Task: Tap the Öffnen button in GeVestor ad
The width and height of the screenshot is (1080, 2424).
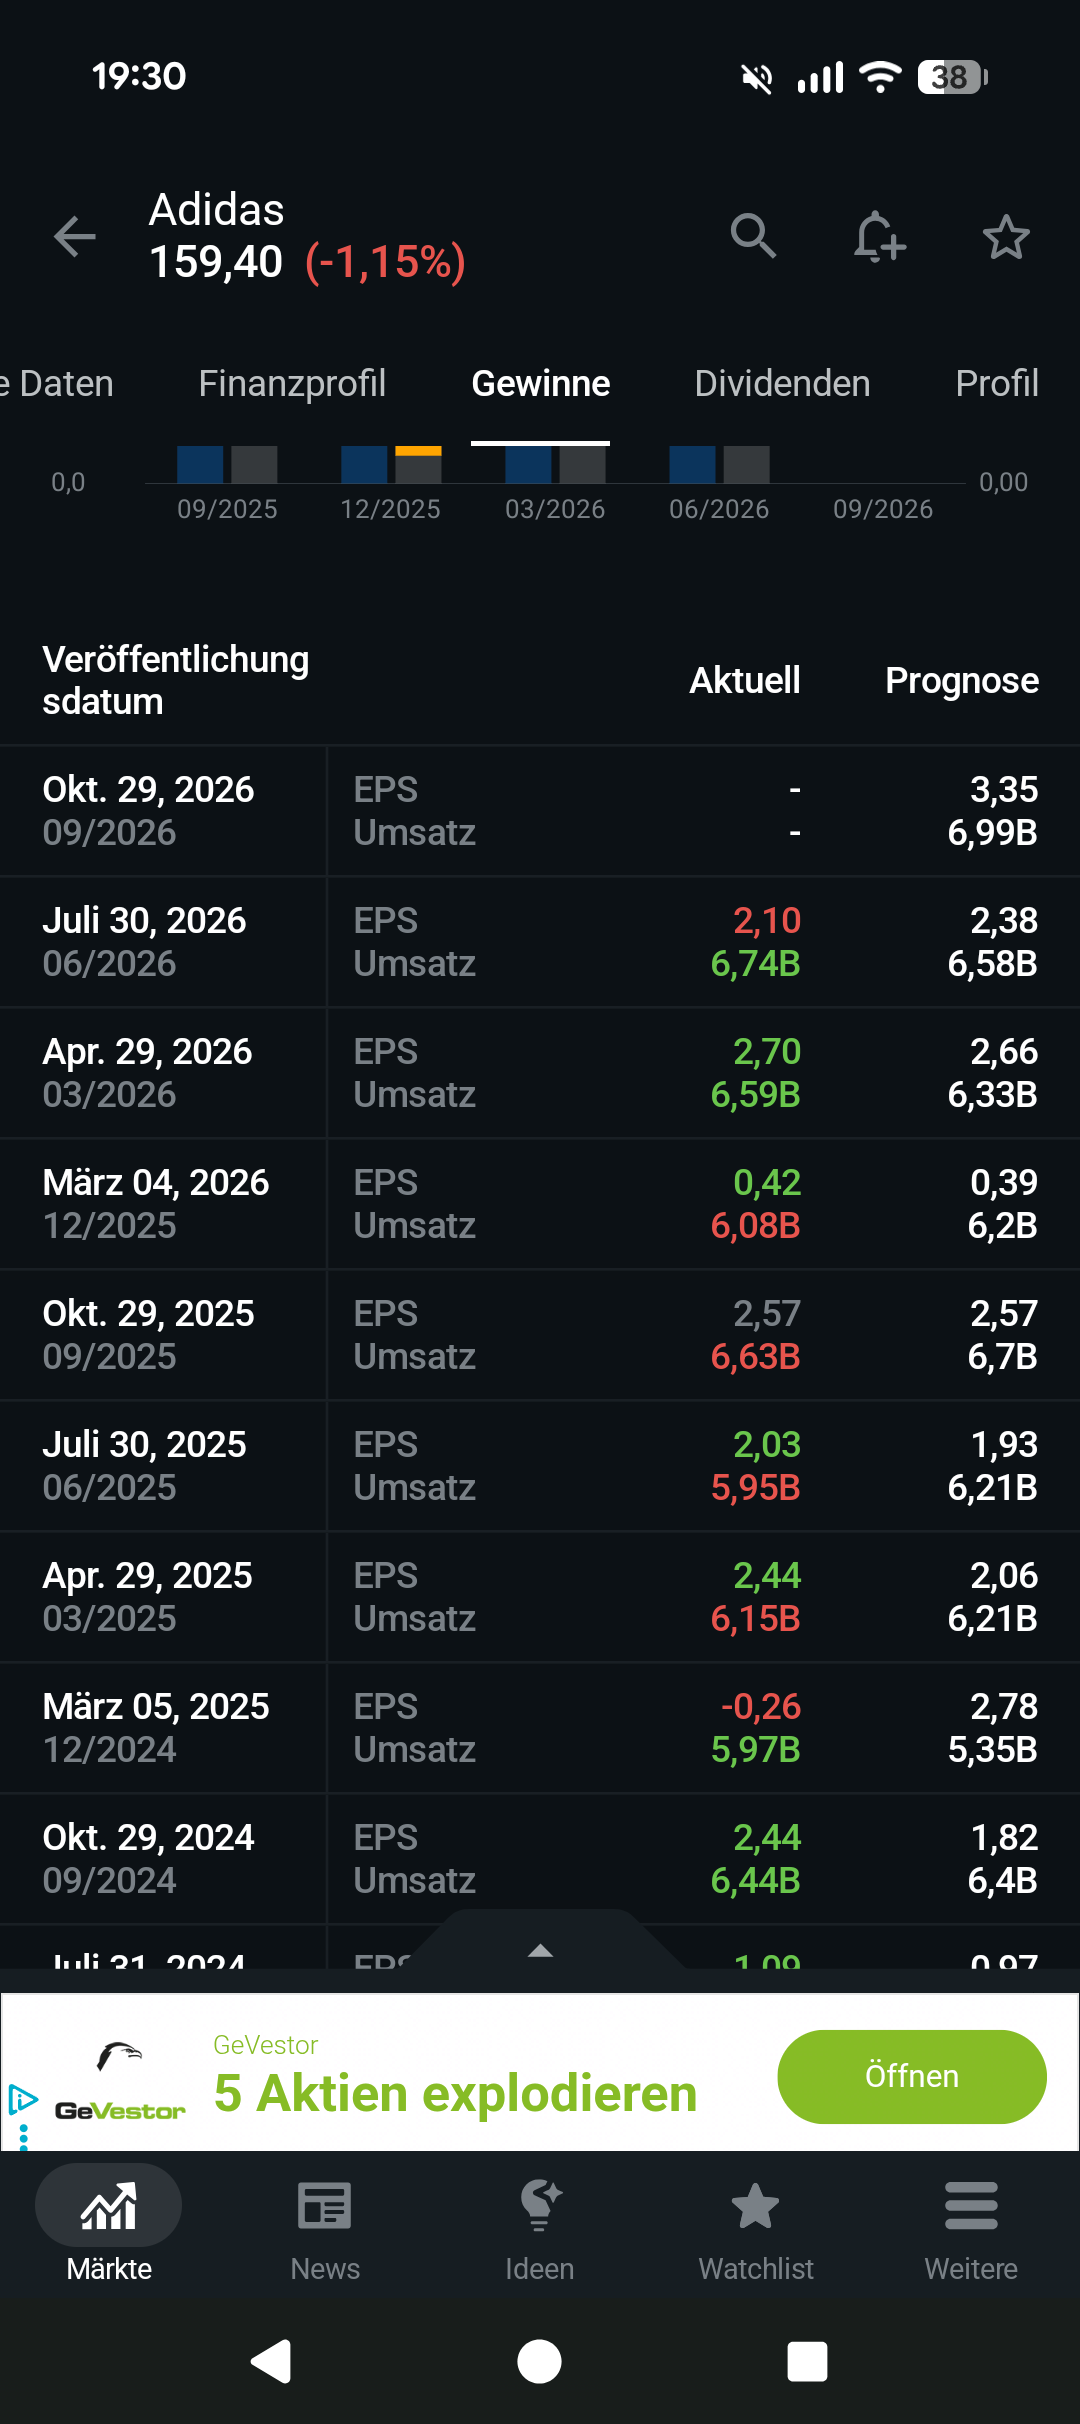Action: [x=912, y=2076]
